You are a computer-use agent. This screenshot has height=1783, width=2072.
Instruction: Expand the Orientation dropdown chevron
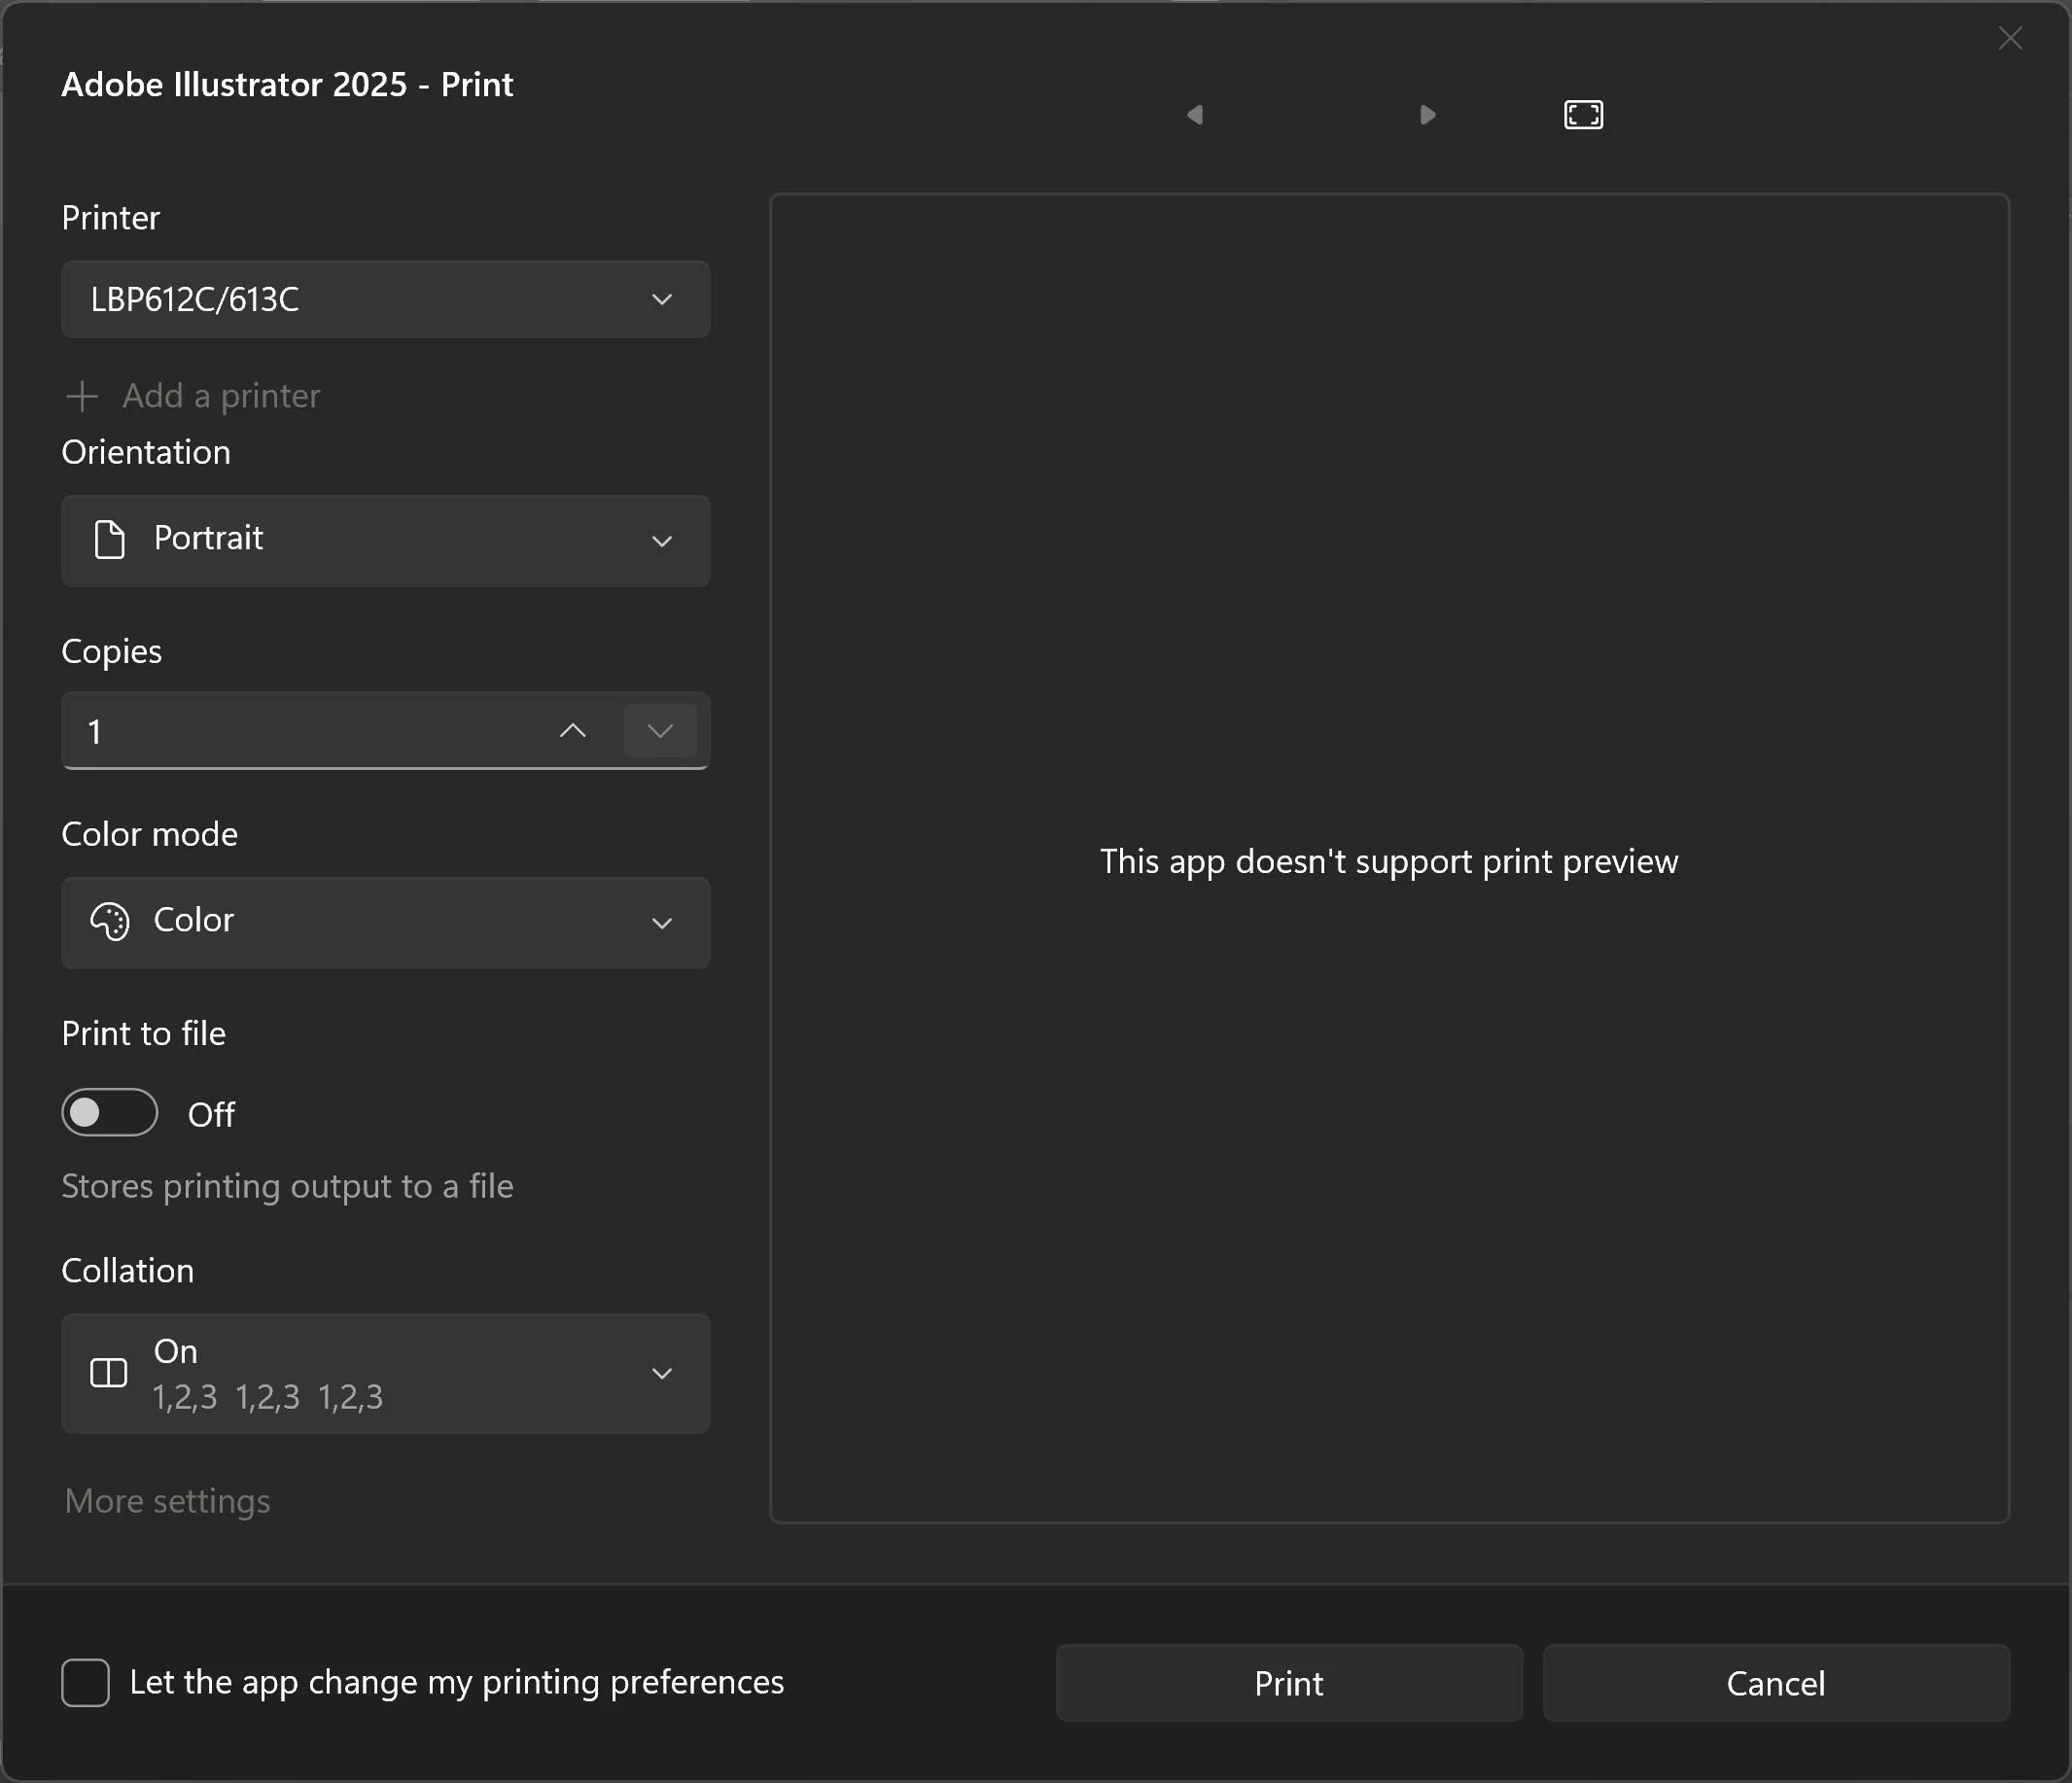point(661,541)
